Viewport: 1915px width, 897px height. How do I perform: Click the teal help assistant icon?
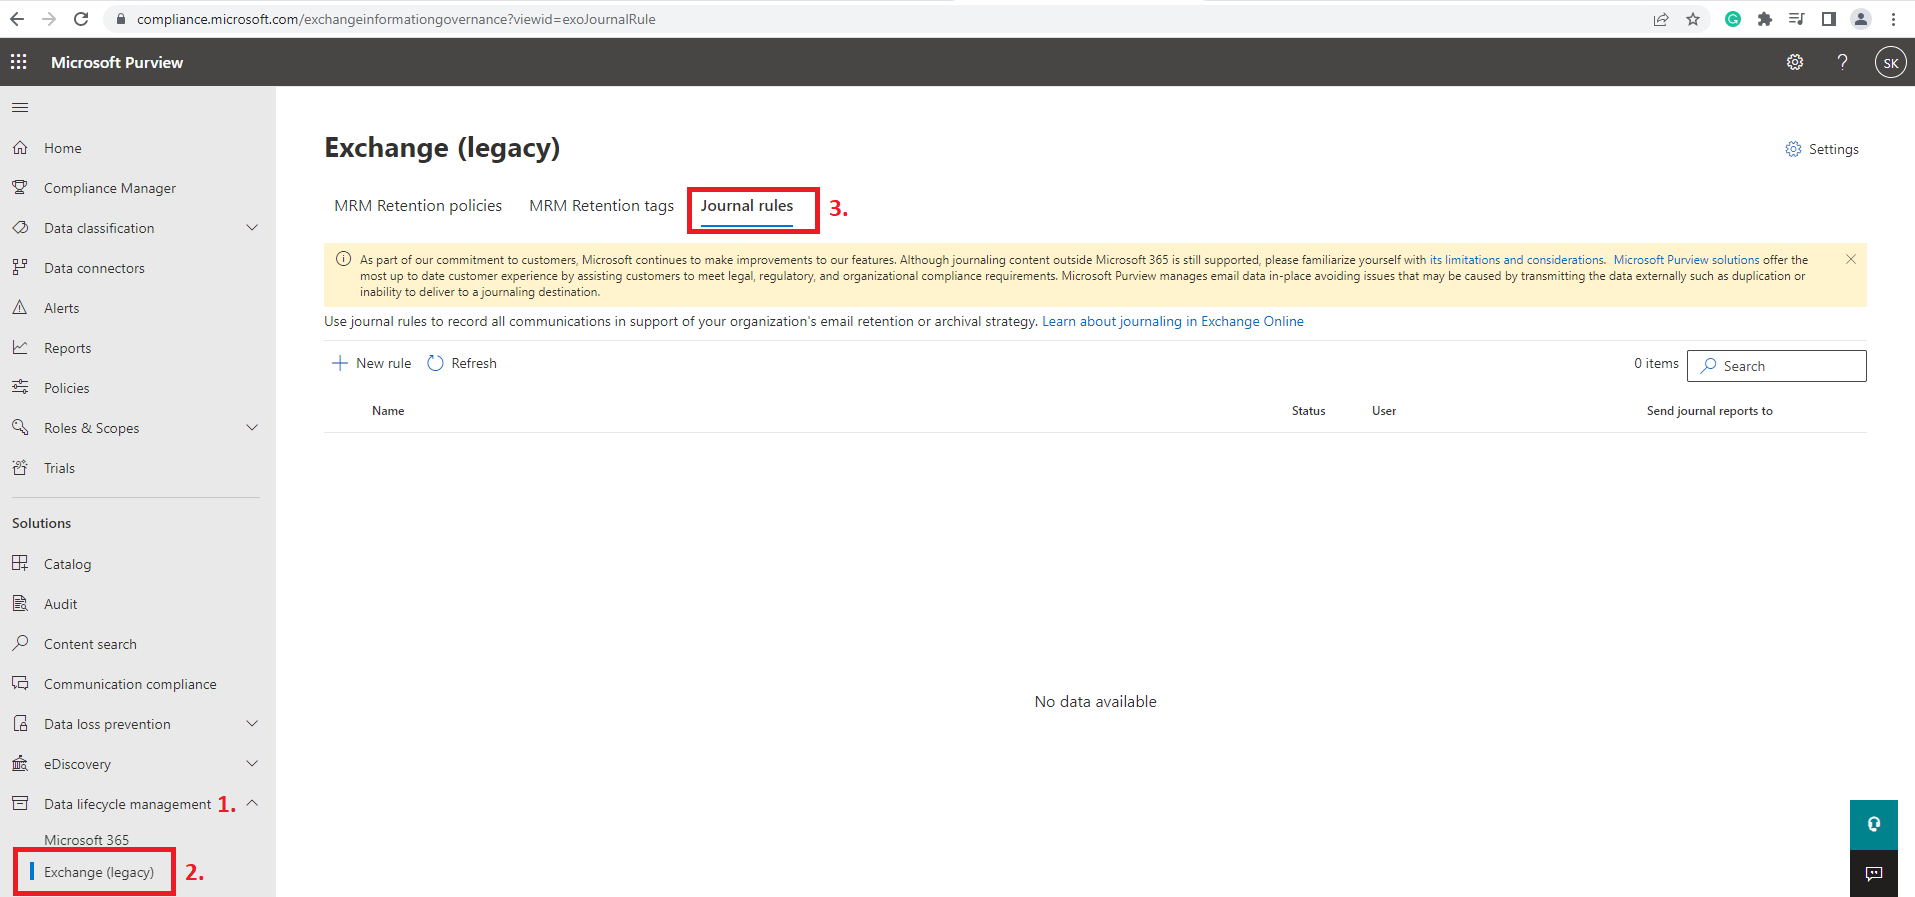1873,824
